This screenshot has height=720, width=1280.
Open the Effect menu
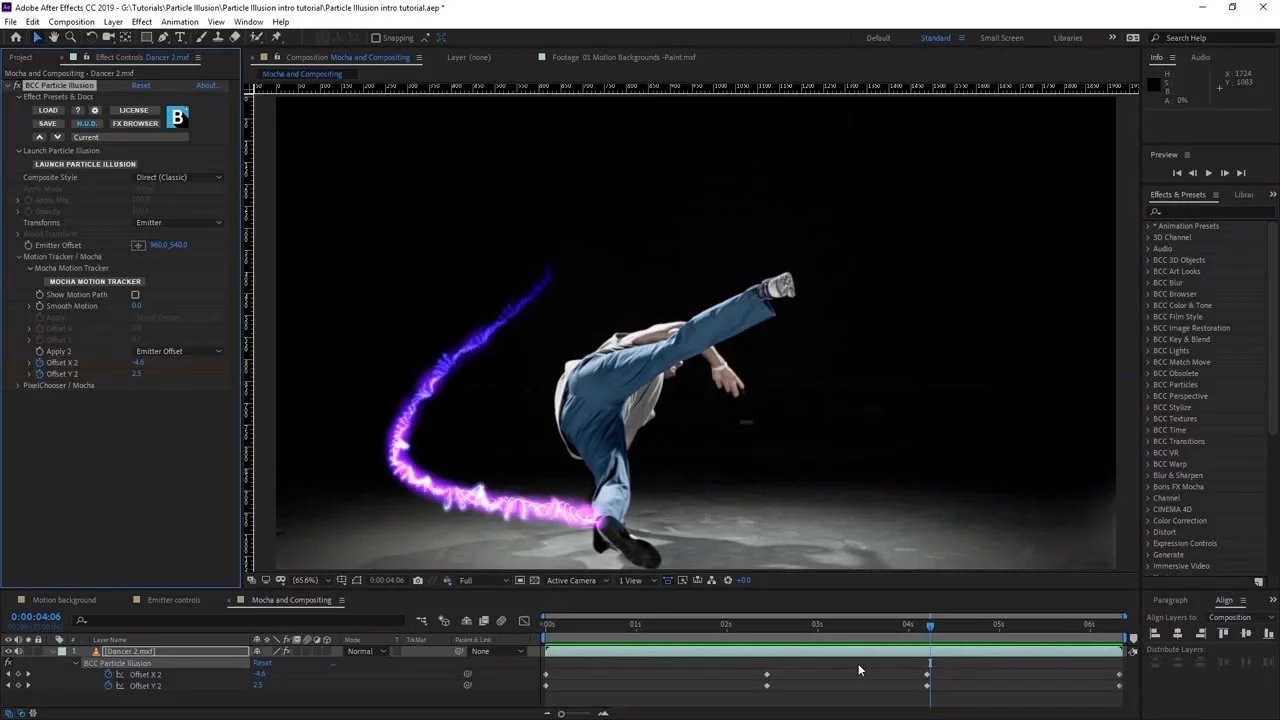(x=141, y=21)
